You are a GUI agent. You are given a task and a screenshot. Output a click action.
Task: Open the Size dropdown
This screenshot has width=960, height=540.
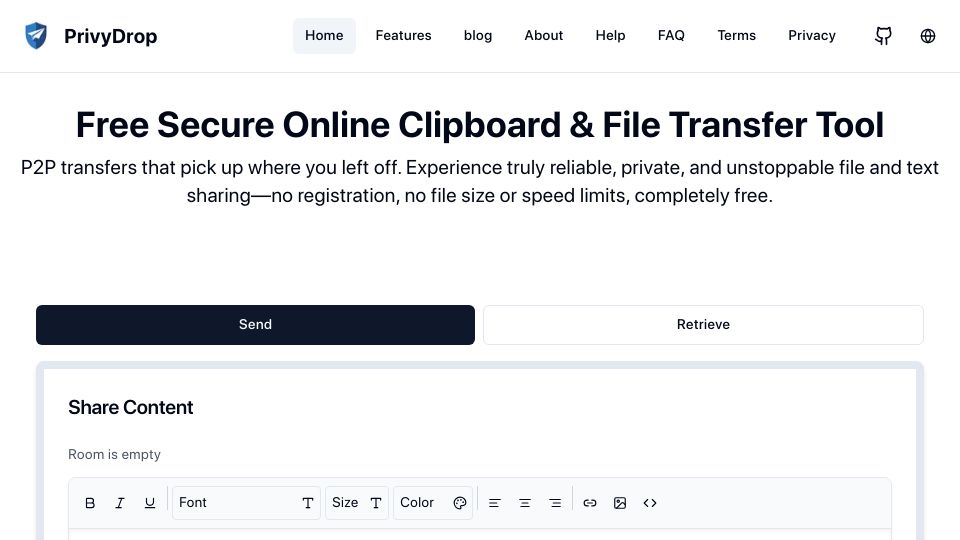click(357, 503)
